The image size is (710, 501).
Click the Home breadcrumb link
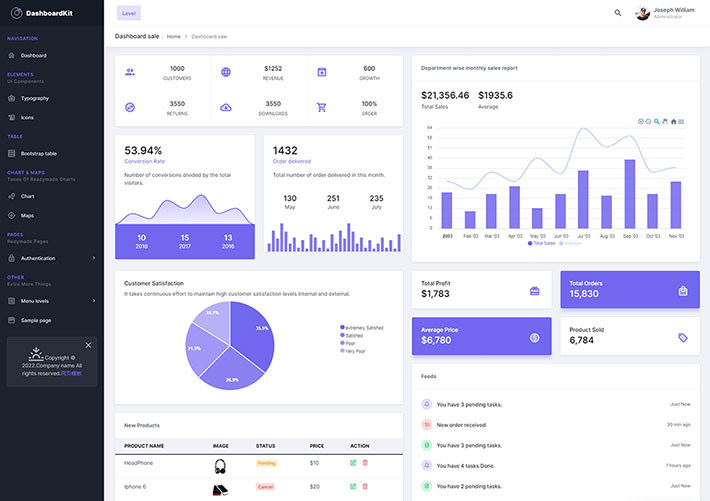[x=174, y=36]
